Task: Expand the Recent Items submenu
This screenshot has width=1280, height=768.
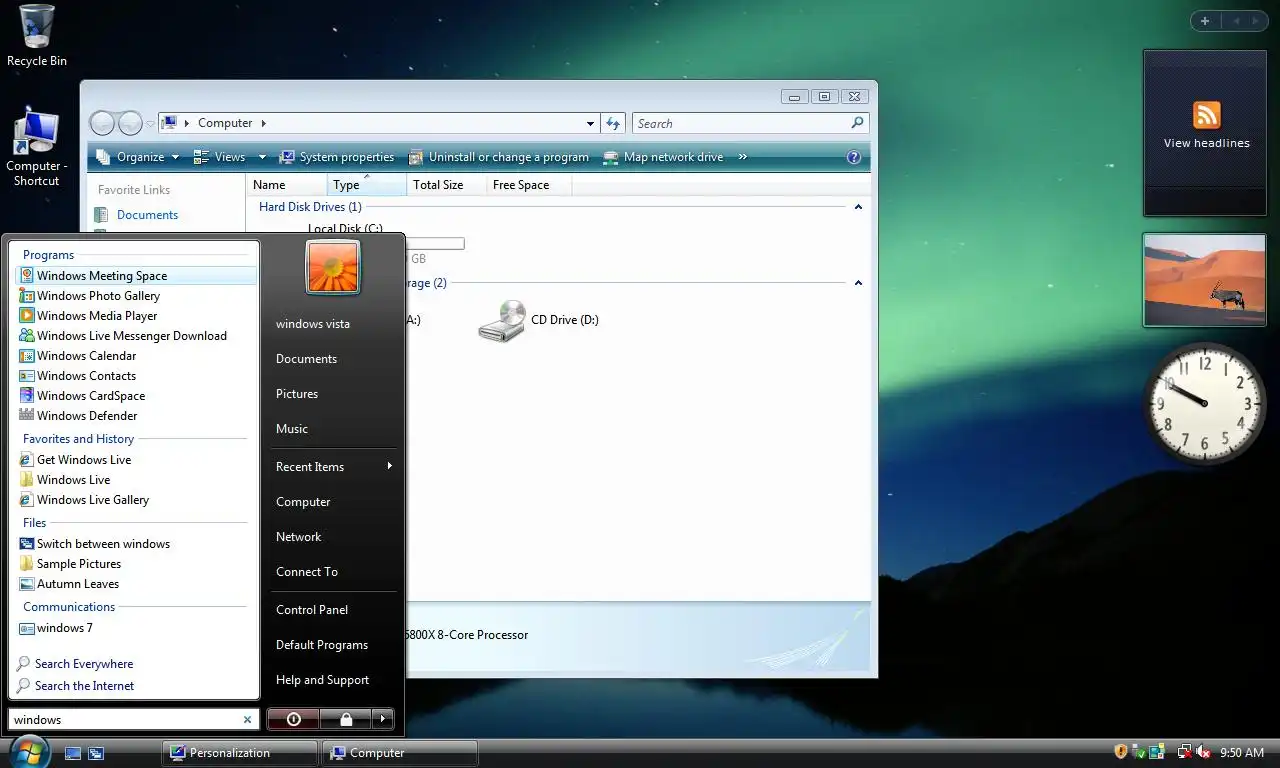Action: pos(334,467)
